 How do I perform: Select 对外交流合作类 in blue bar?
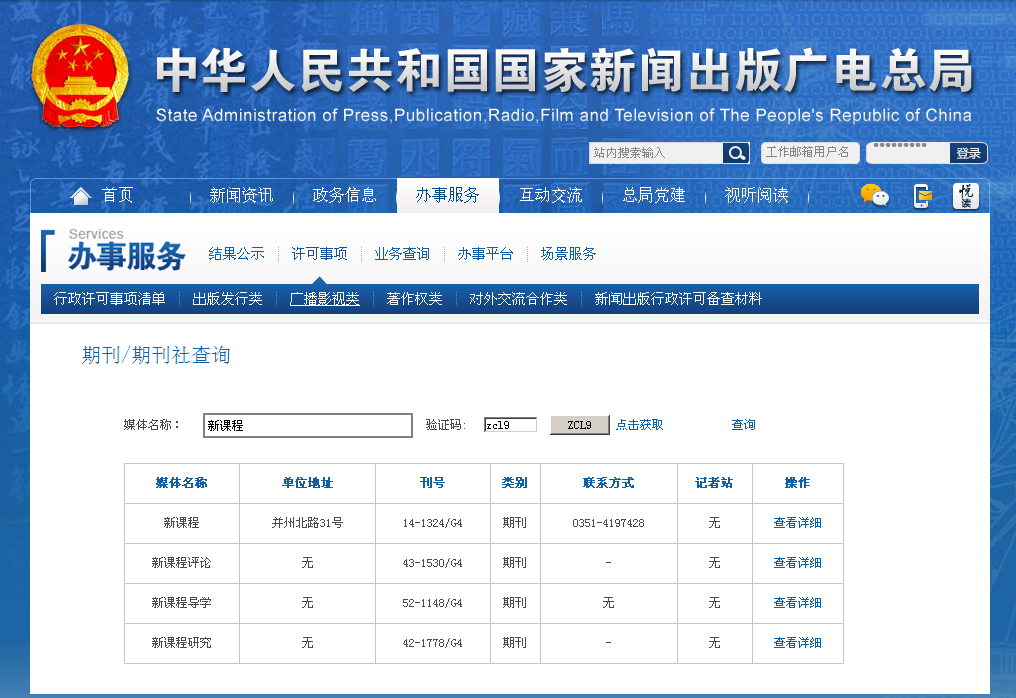pos(518,299)
